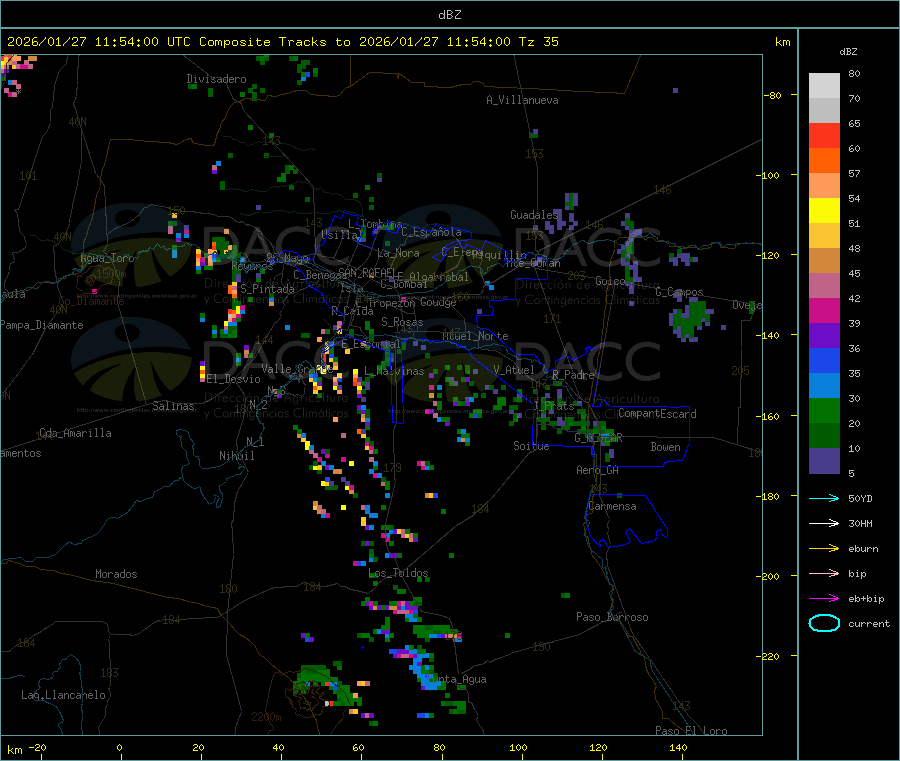Click the 'El_Desvio' map label
Image resolution: width=900 pixels, height=761 pixels.
pyautogui.click(x=233, y=379)
